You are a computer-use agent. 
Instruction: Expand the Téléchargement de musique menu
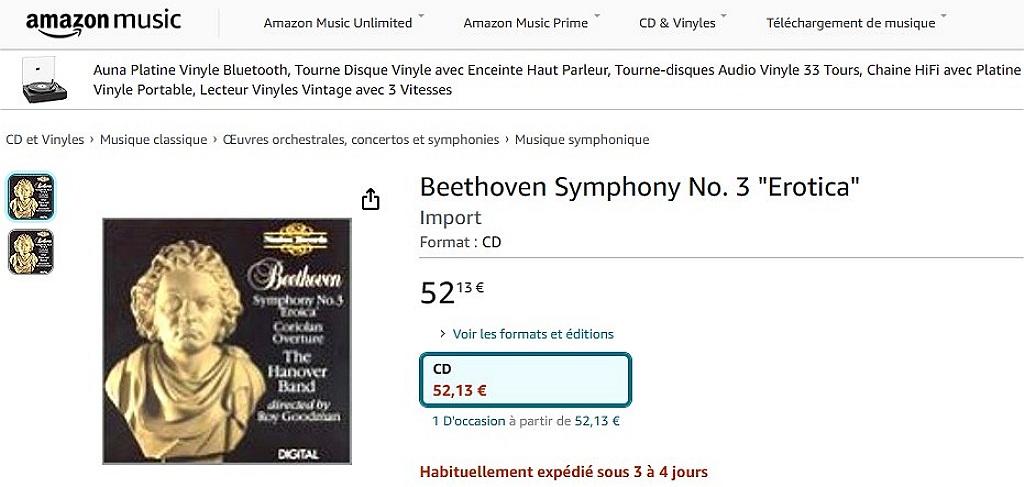(x=855, y=23)
